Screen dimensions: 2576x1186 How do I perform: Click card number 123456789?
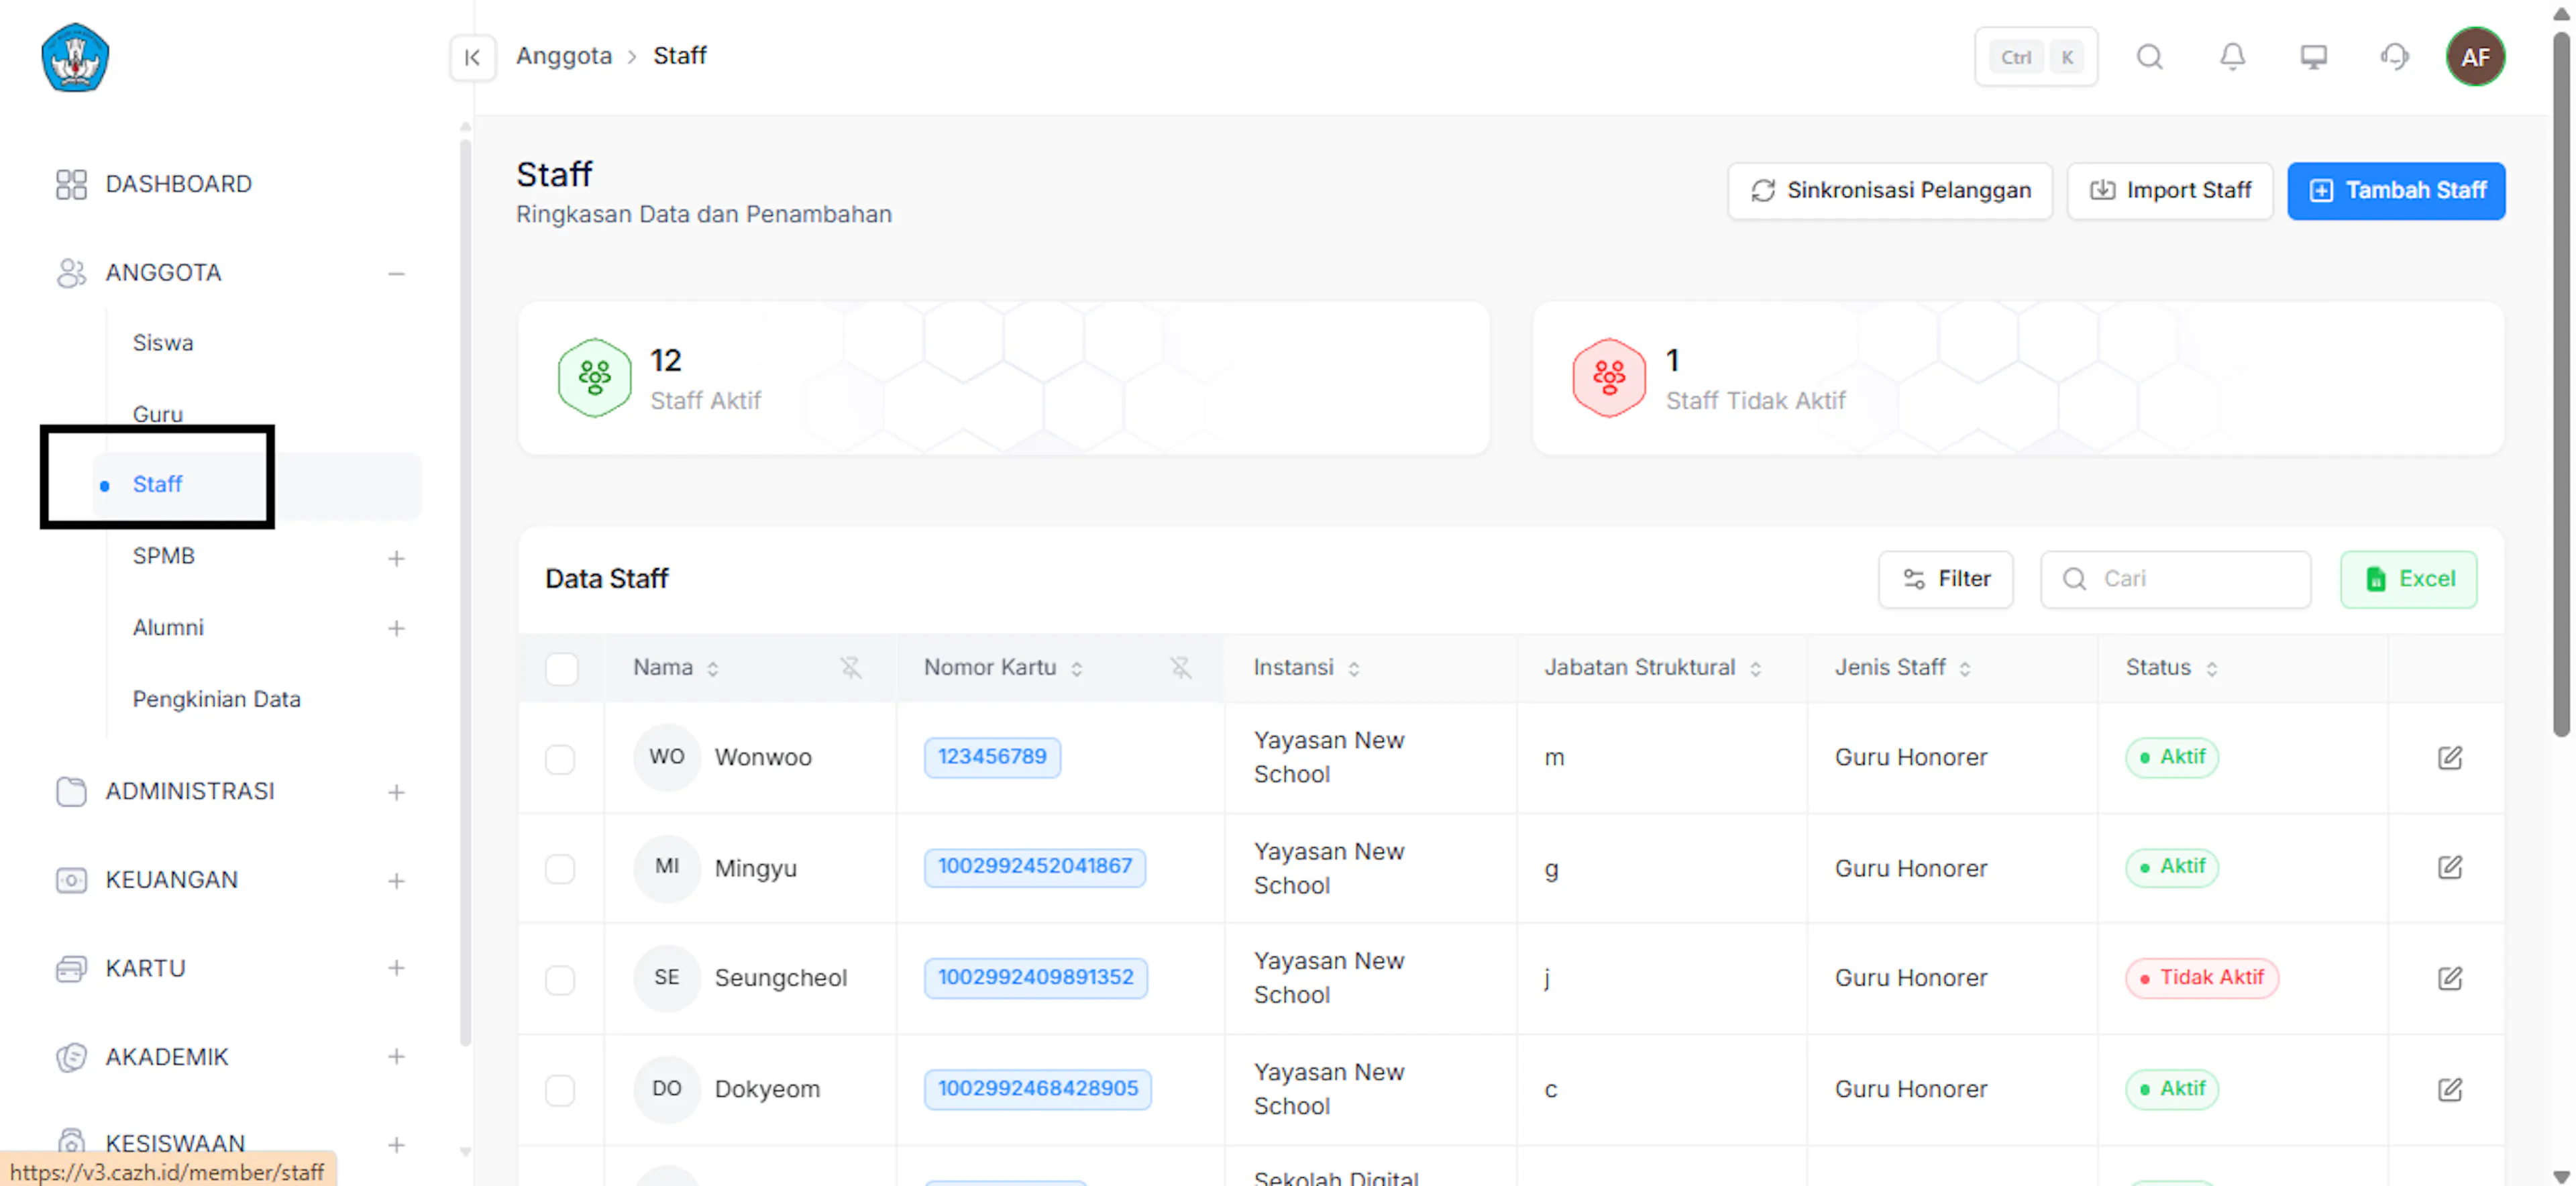992,757
